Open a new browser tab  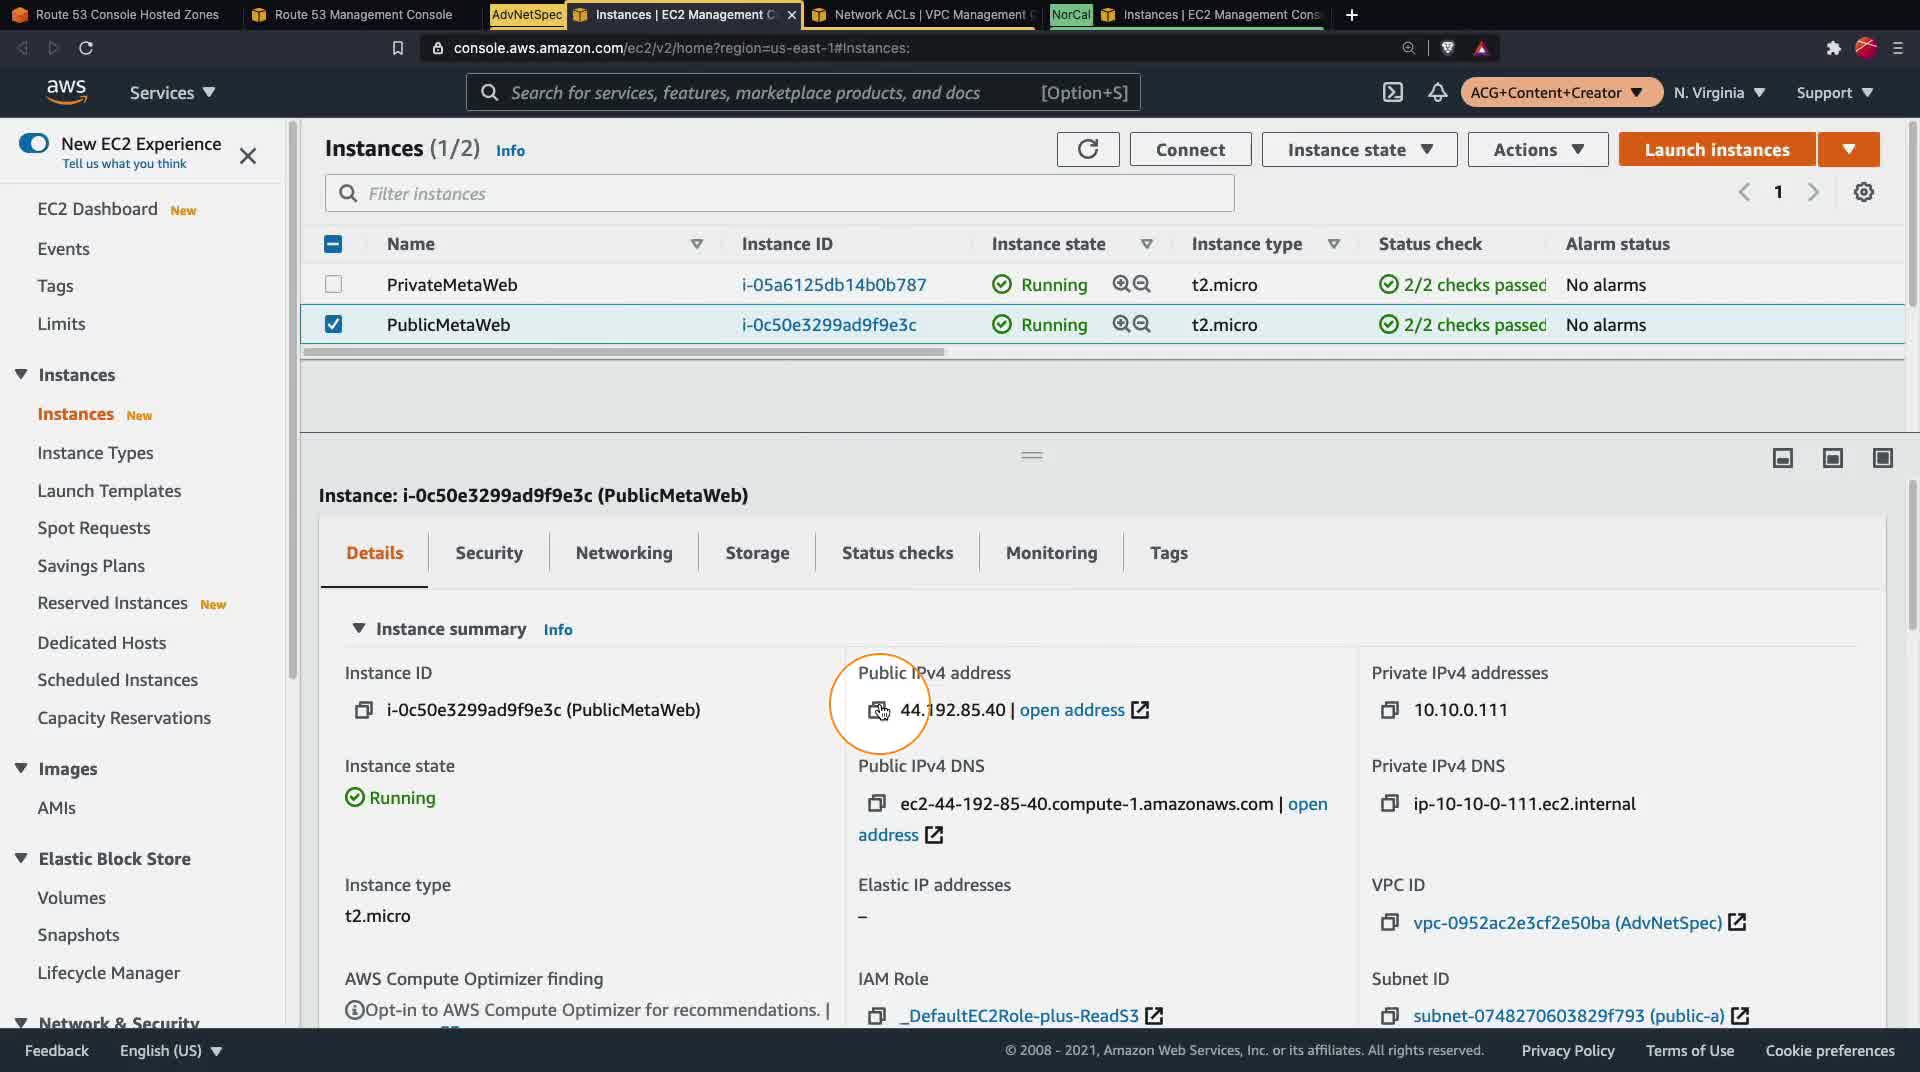(x=1352, y=15)
